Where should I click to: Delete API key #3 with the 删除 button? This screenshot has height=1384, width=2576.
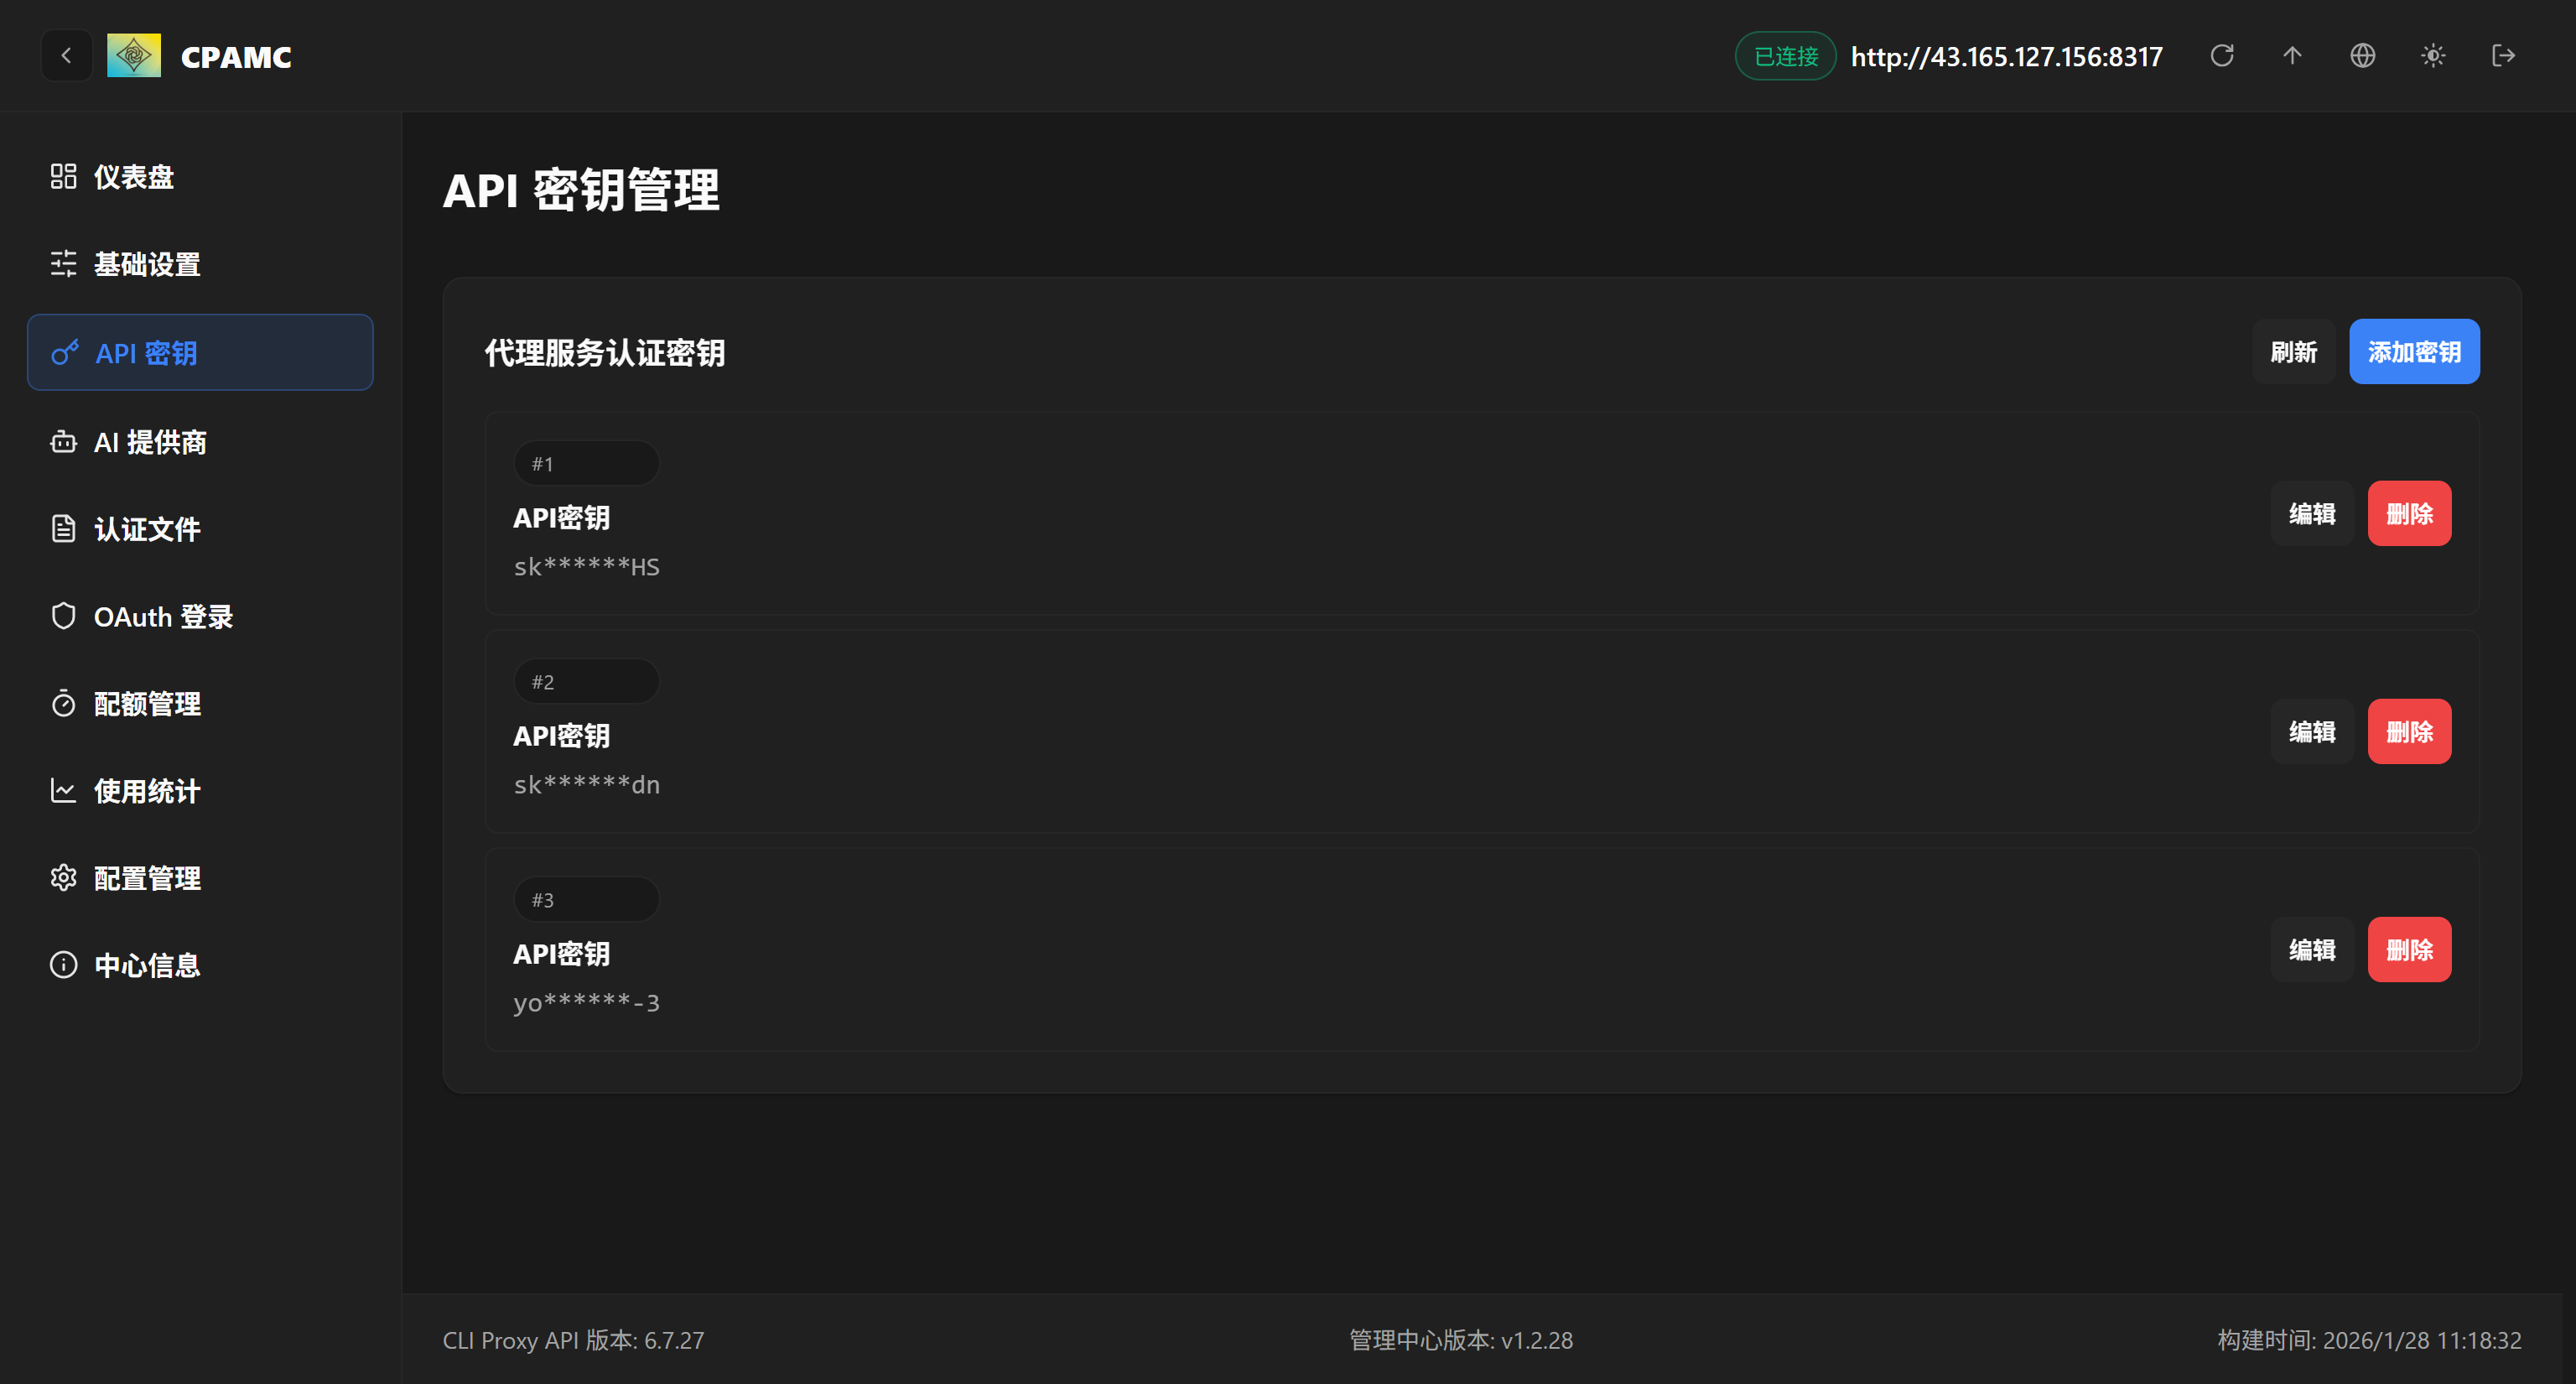click(2408, 949)
